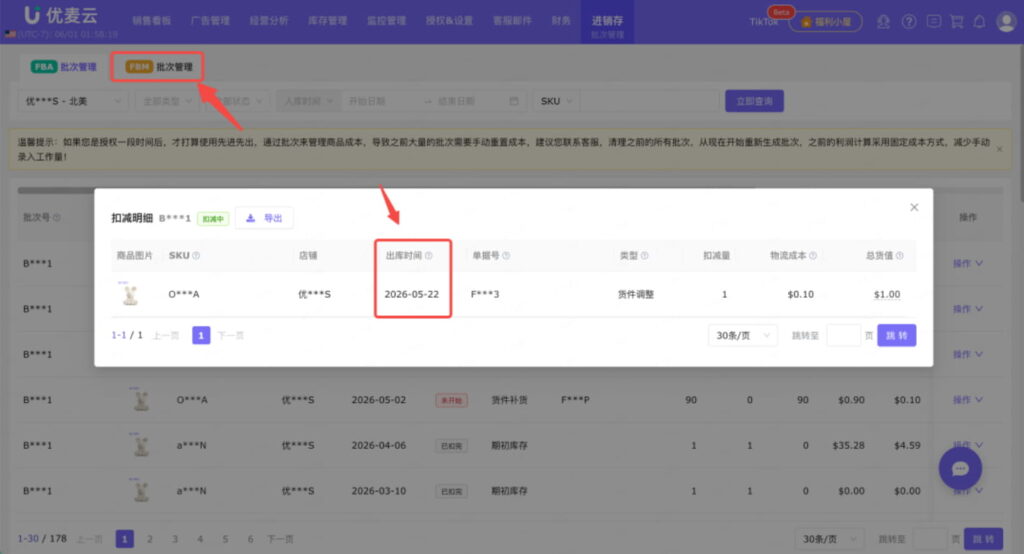1024x554 pixels.
Task: Open the 全部类型 dropdown
Action: click(166, 101)
